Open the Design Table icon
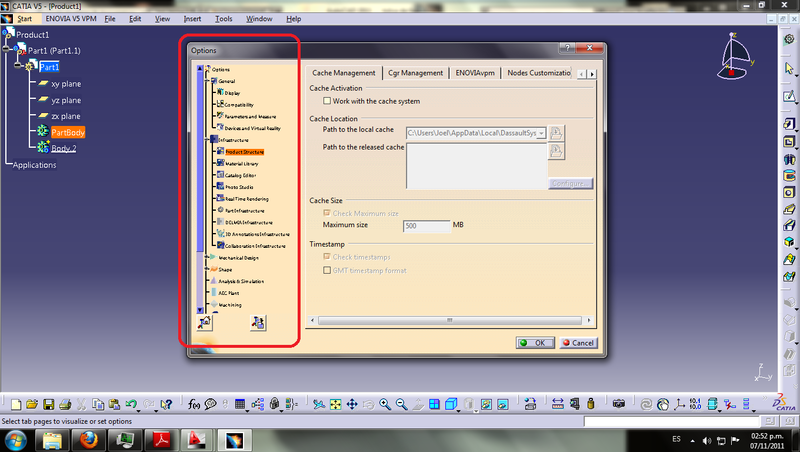 point(240,405)
